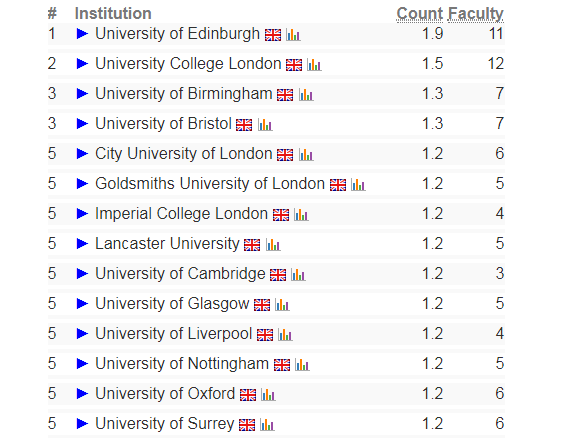Click the chart icon next to University of Bristol
The width and height of the screenshot is (563, 438).
point(265,125)
